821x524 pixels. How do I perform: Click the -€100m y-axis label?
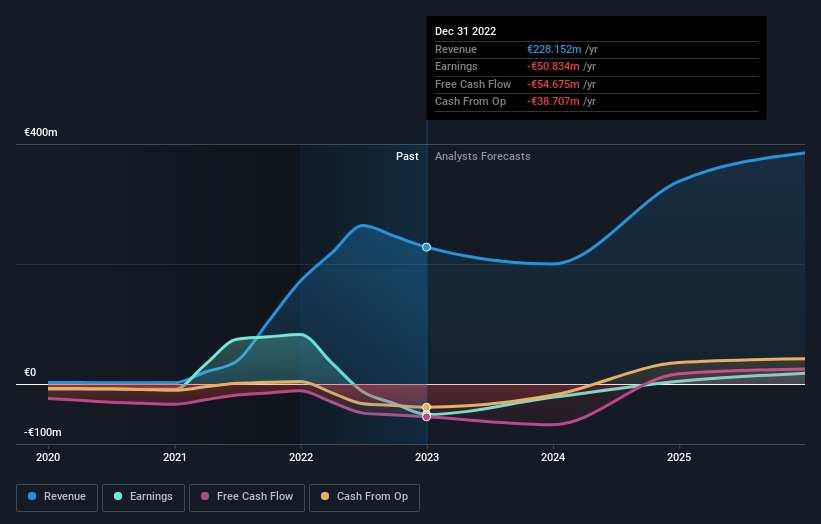pyautogui.click(x=42, y=432)
